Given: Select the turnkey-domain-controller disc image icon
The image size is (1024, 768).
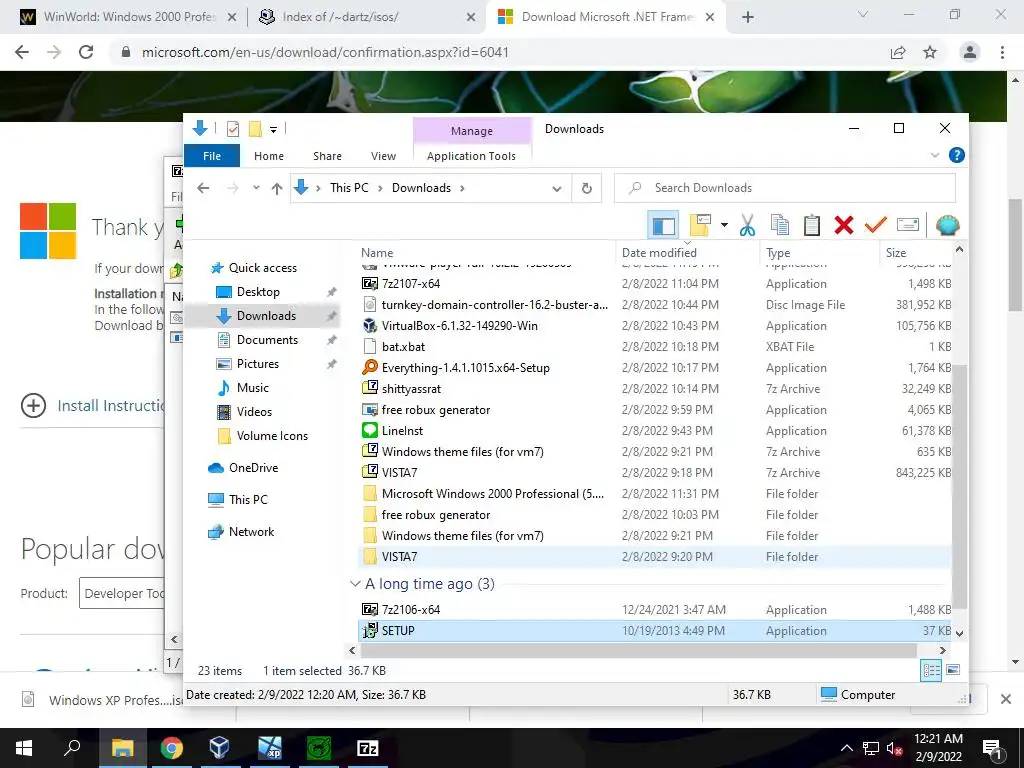Looking at the screenshot, I should pyautogui.click(x=370, y=305).
